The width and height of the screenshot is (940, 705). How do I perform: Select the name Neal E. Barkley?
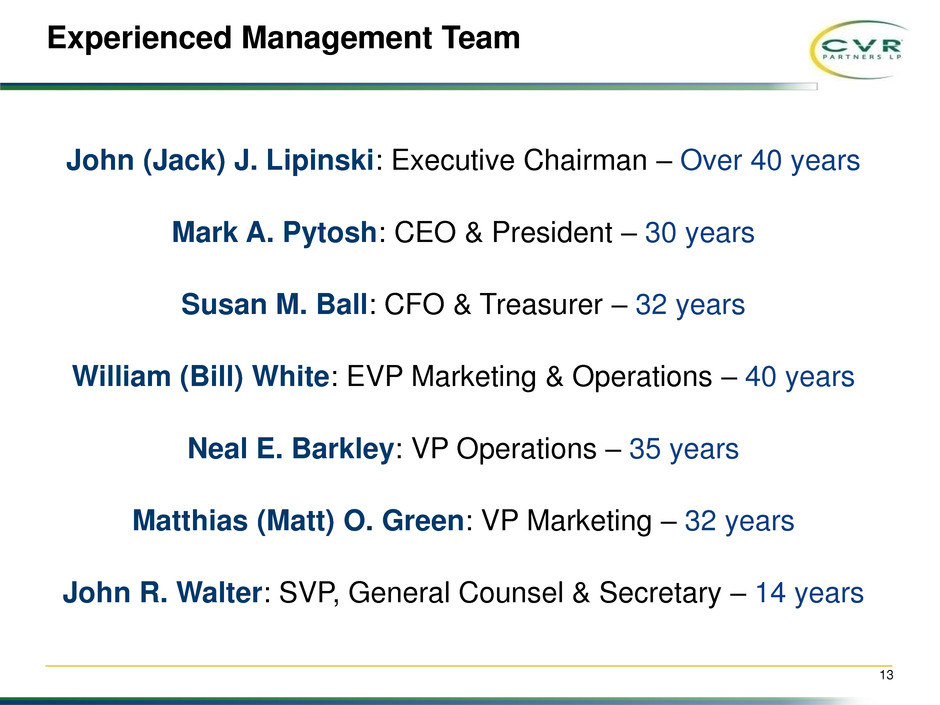click(x=290, y=449)
